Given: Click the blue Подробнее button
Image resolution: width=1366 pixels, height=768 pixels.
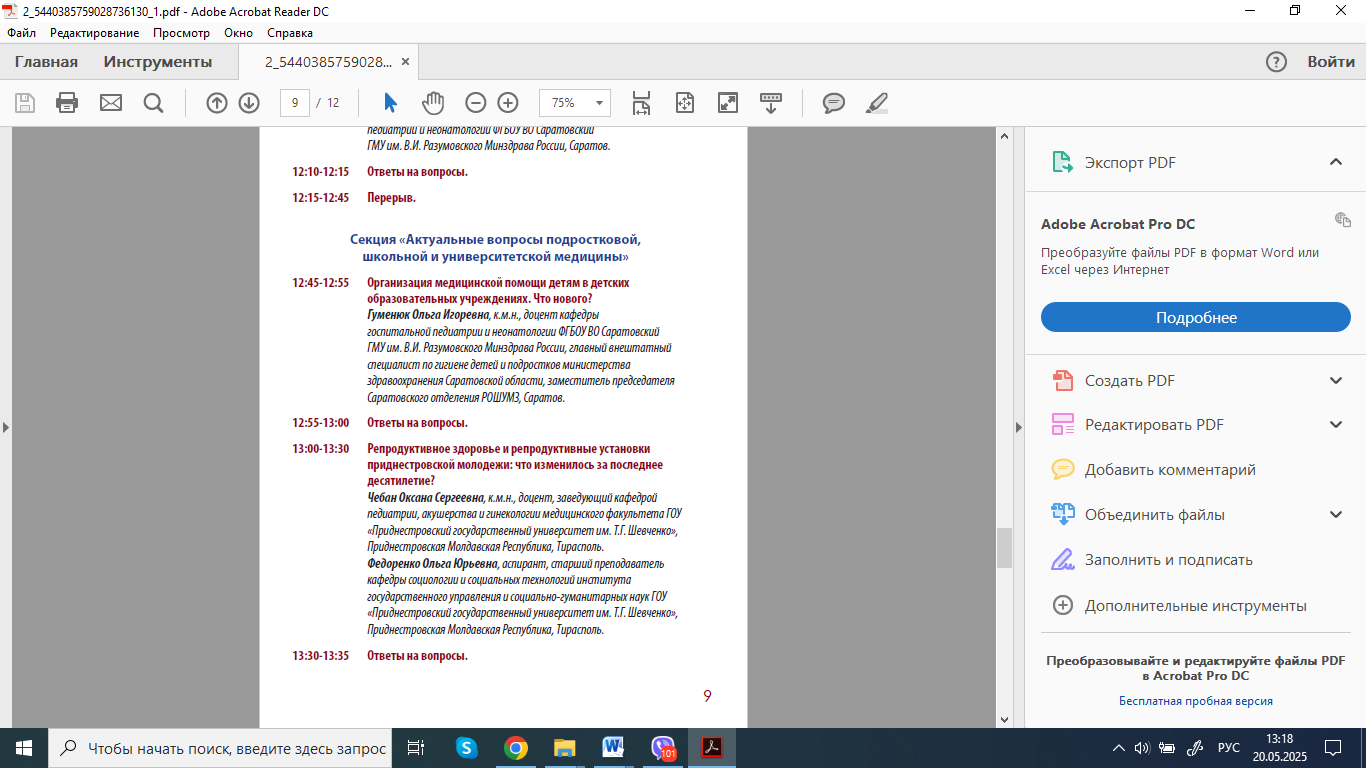Looking at the screenshot, I should (1196, 317).
